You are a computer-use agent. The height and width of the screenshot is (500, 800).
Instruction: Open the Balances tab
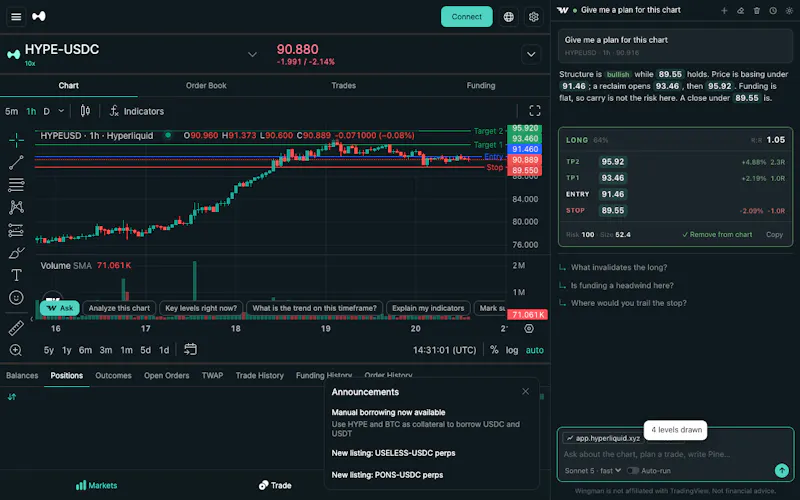pyautogui.click(x=22, y=376)
